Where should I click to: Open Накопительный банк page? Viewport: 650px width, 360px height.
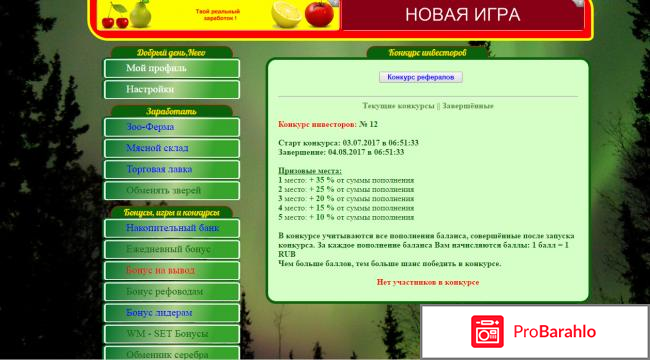pyautogui.click(x=172, y=229)
